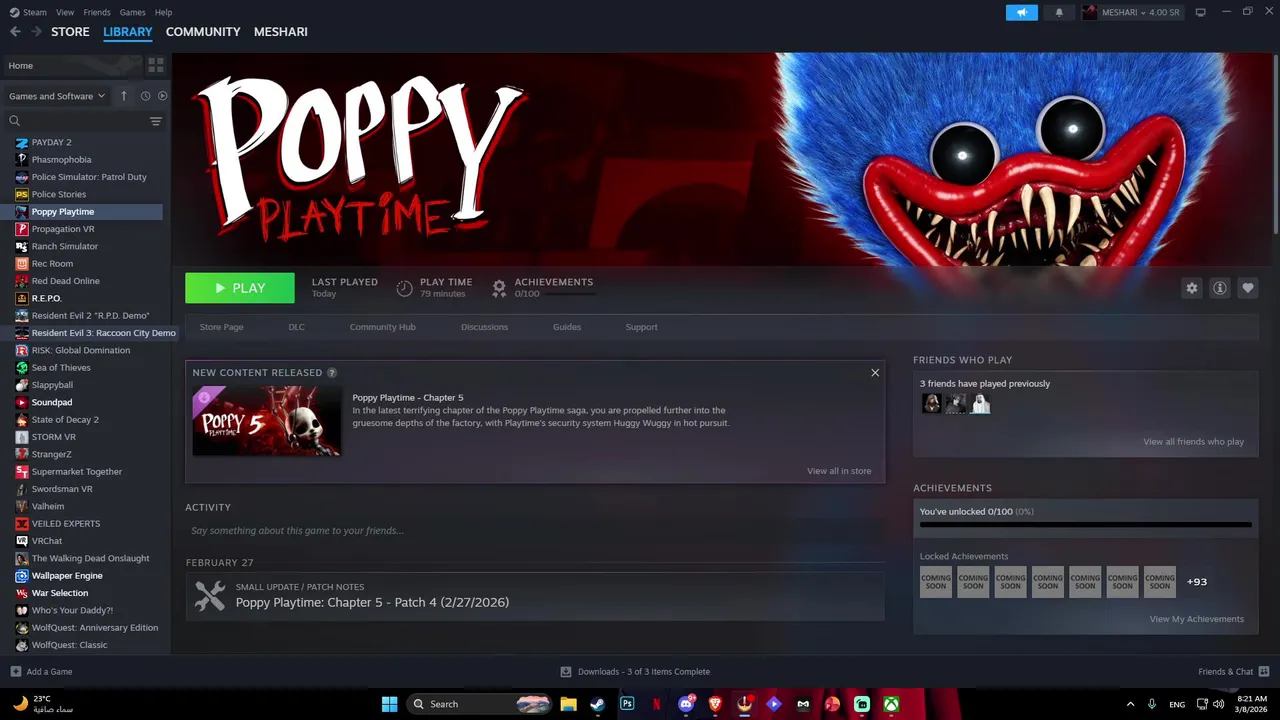Open the Store Page link
The width and height of the screenshot is (1280, 720).
click(x=221, y=327)
